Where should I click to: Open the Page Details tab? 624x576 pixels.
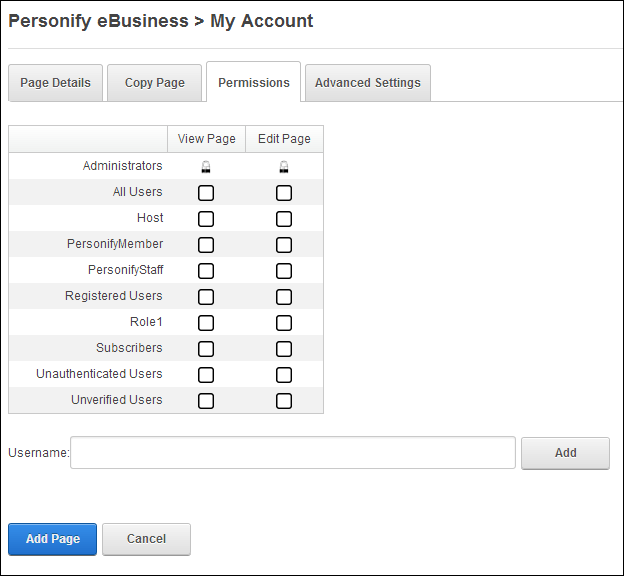tap(55, 83)
